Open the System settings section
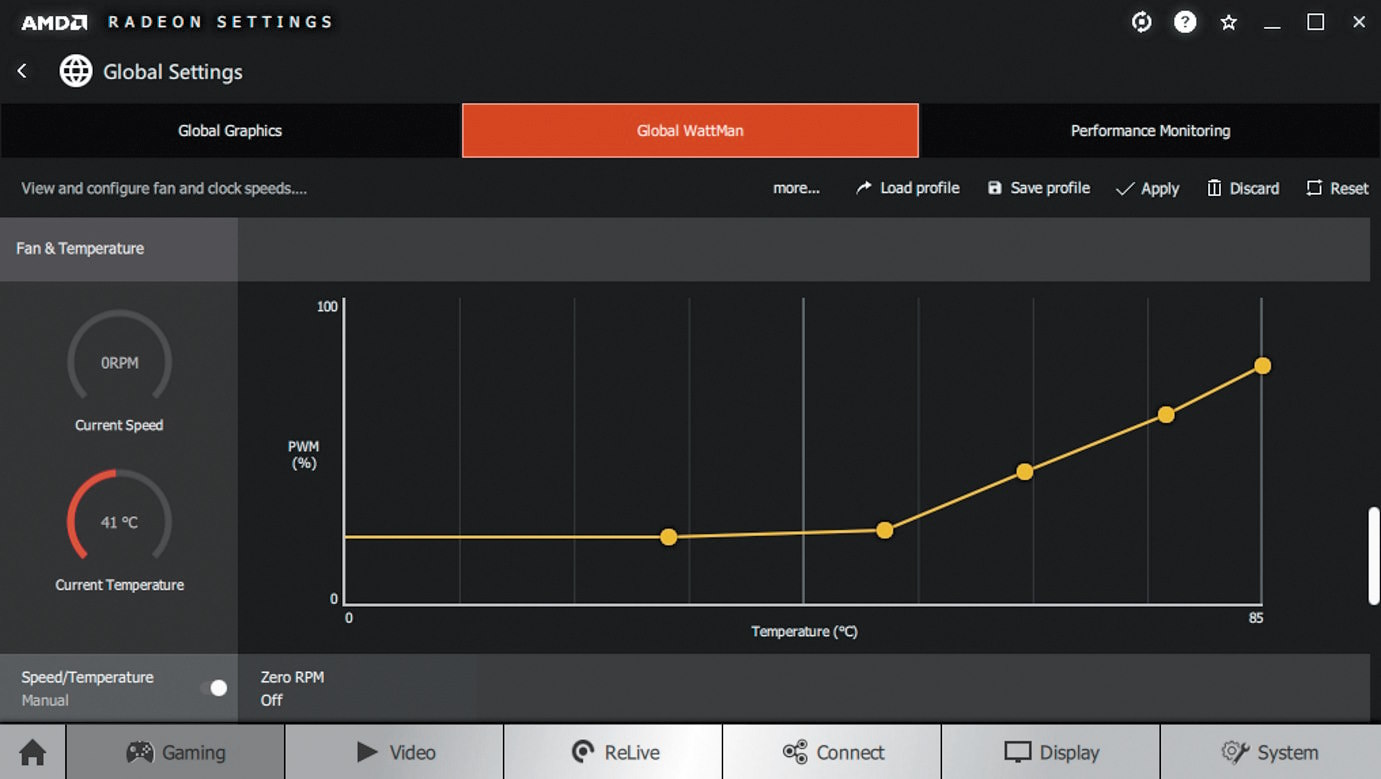This screenshot has width=1381, height=779. (x=1270, y=752)
